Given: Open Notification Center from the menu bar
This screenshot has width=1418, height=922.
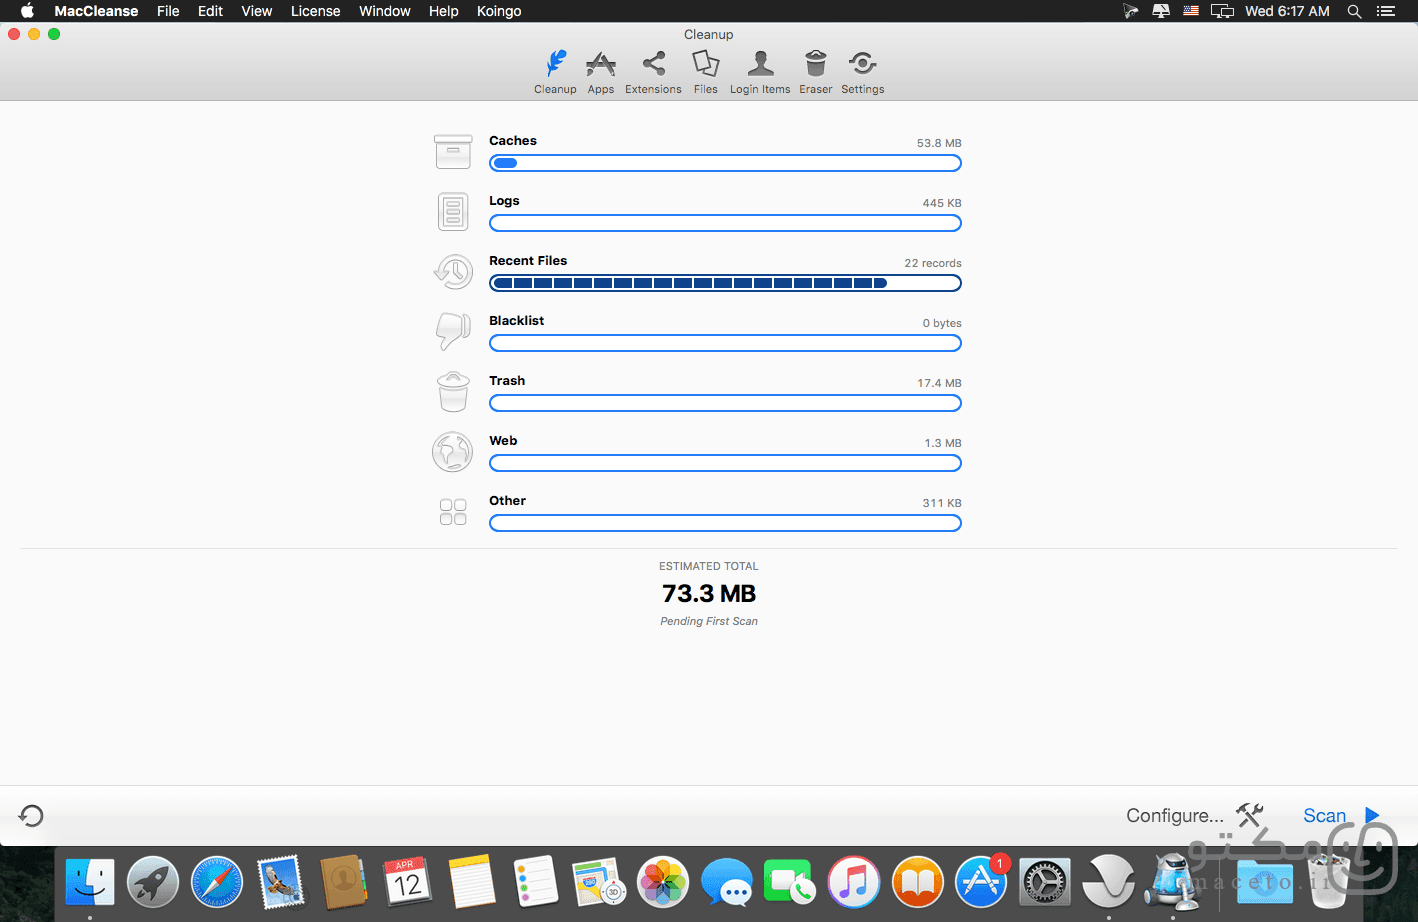Looking at the screenshot, I should (1386, 11).
